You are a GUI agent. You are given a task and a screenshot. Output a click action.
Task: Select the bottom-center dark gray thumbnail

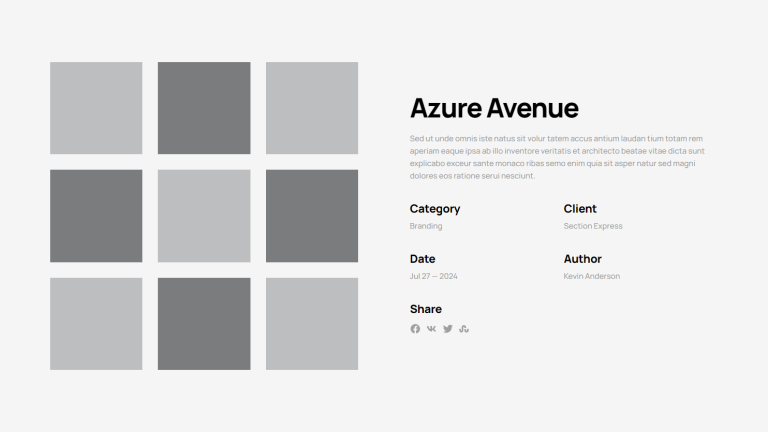click(x=204, y=324)
